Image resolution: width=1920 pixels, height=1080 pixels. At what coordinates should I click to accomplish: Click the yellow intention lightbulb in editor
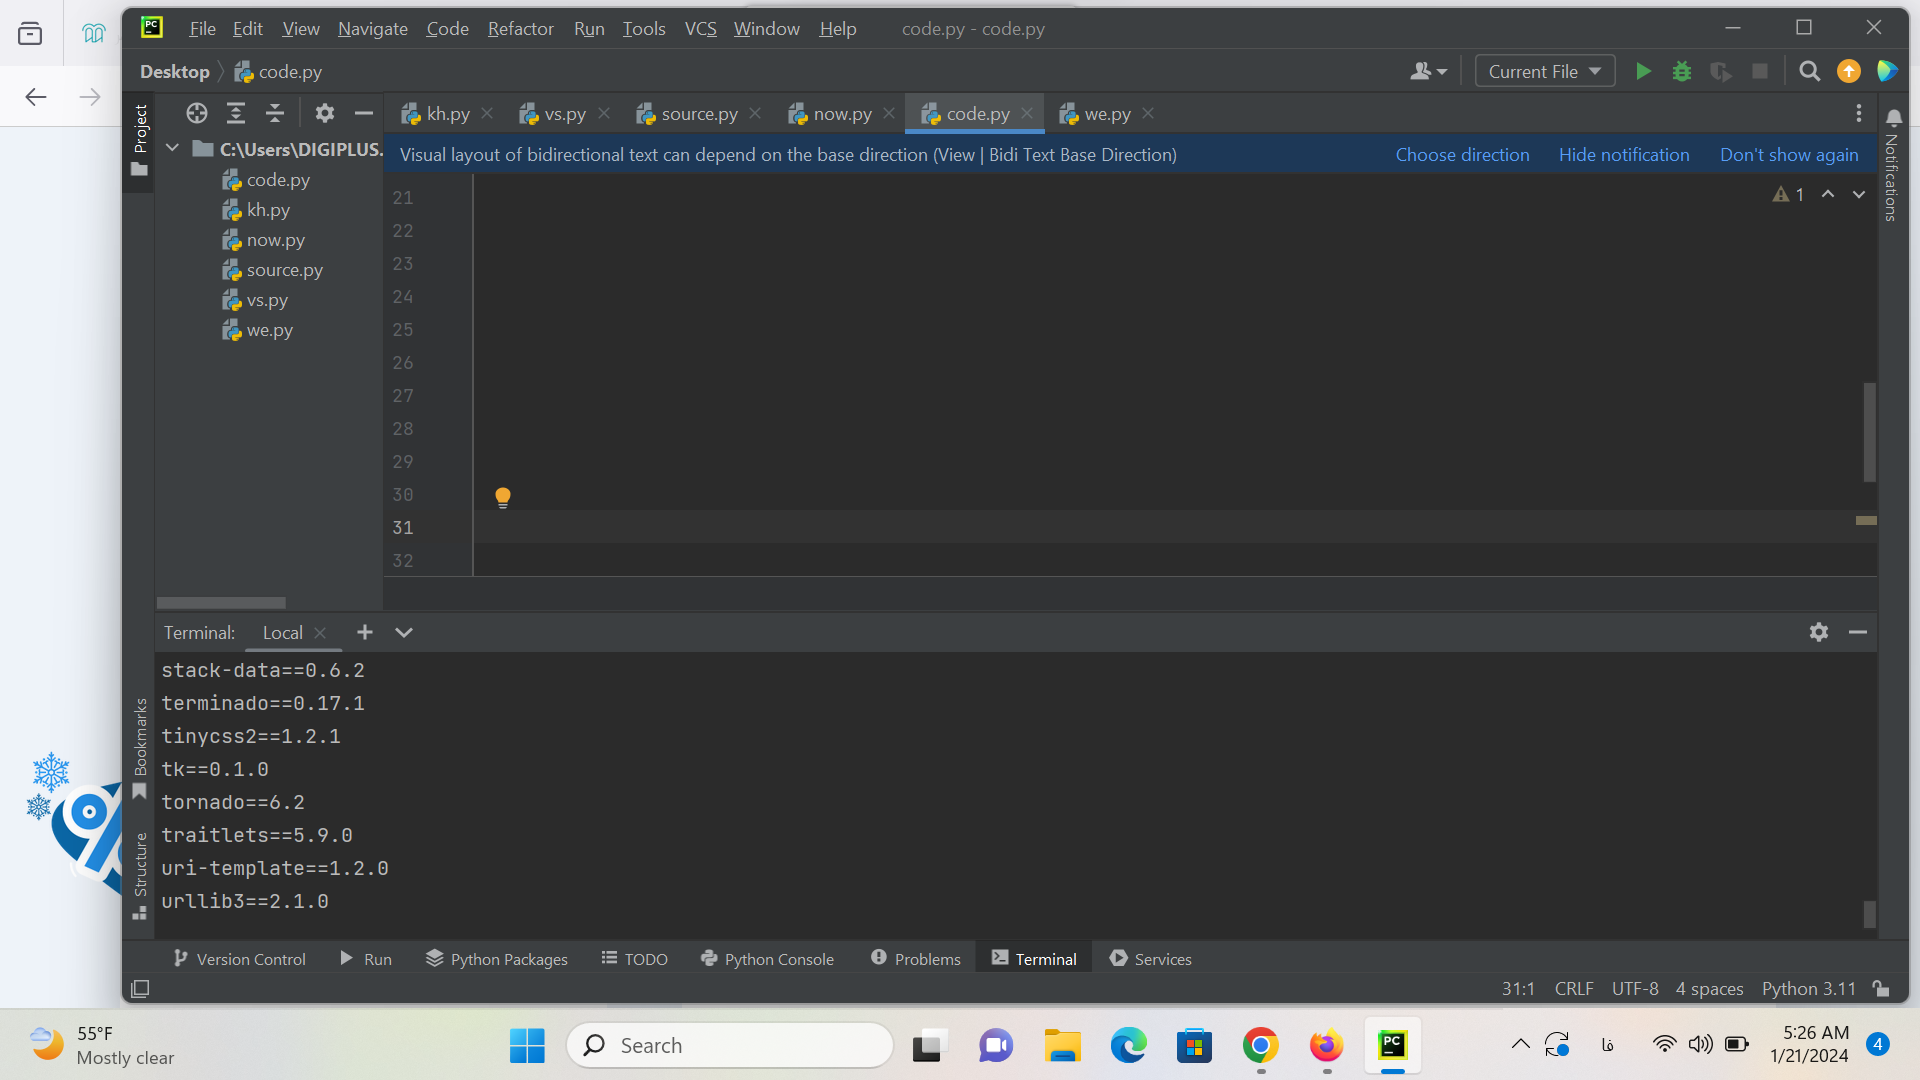coord(503,497)
